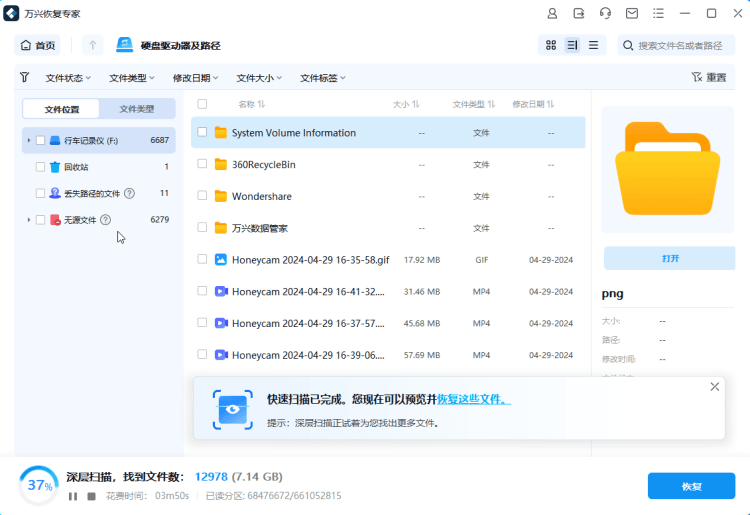This screenshot has height=515, width=750.
Task: Switch to grid thumbnail view
Action: pyautogui.click(x=551, y=45)
